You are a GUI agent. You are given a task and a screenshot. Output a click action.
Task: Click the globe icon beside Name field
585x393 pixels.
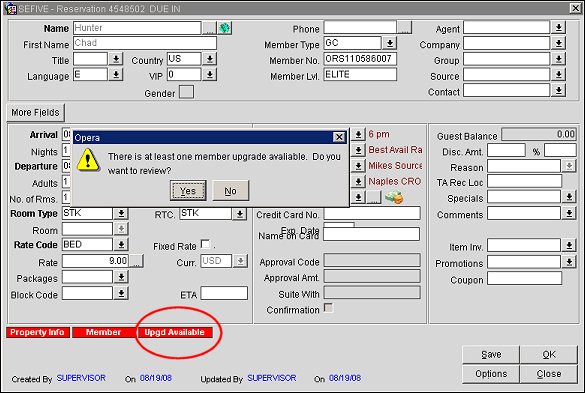click(x=225, y=28)
